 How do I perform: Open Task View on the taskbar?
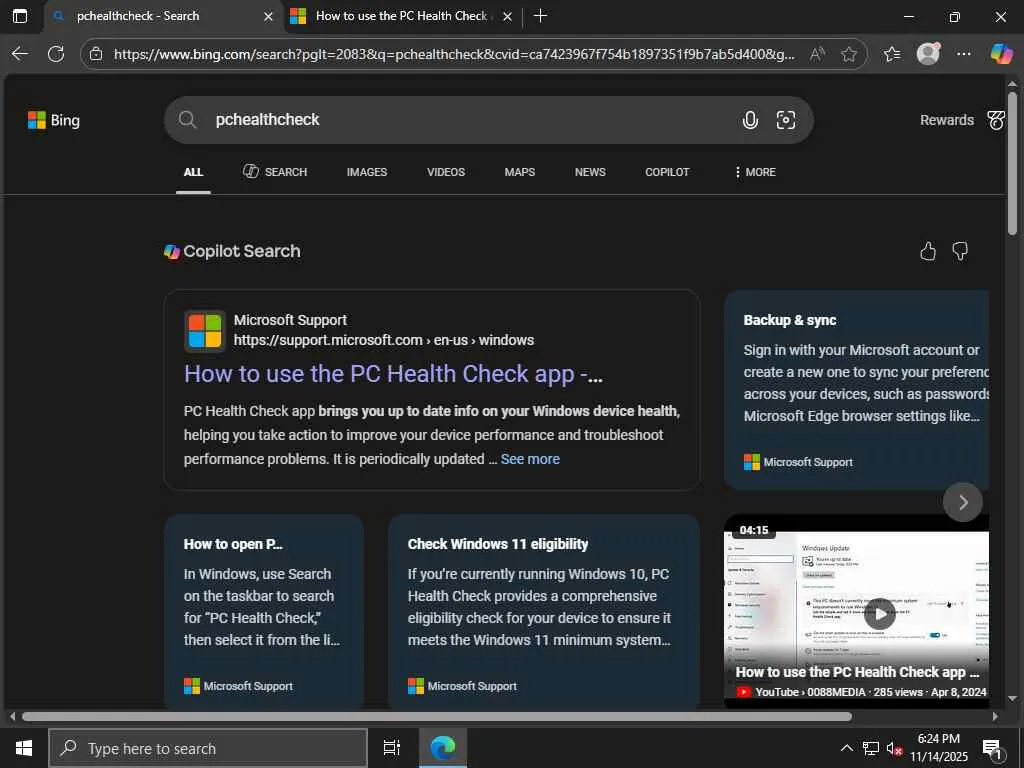click(x=392, y=748)
